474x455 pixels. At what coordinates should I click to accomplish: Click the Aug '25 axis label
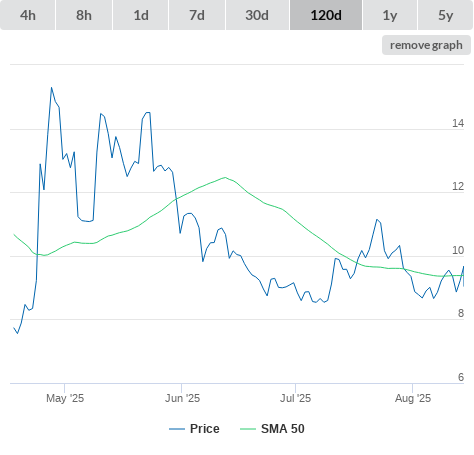pyautogui.click(x=413, y=398)
